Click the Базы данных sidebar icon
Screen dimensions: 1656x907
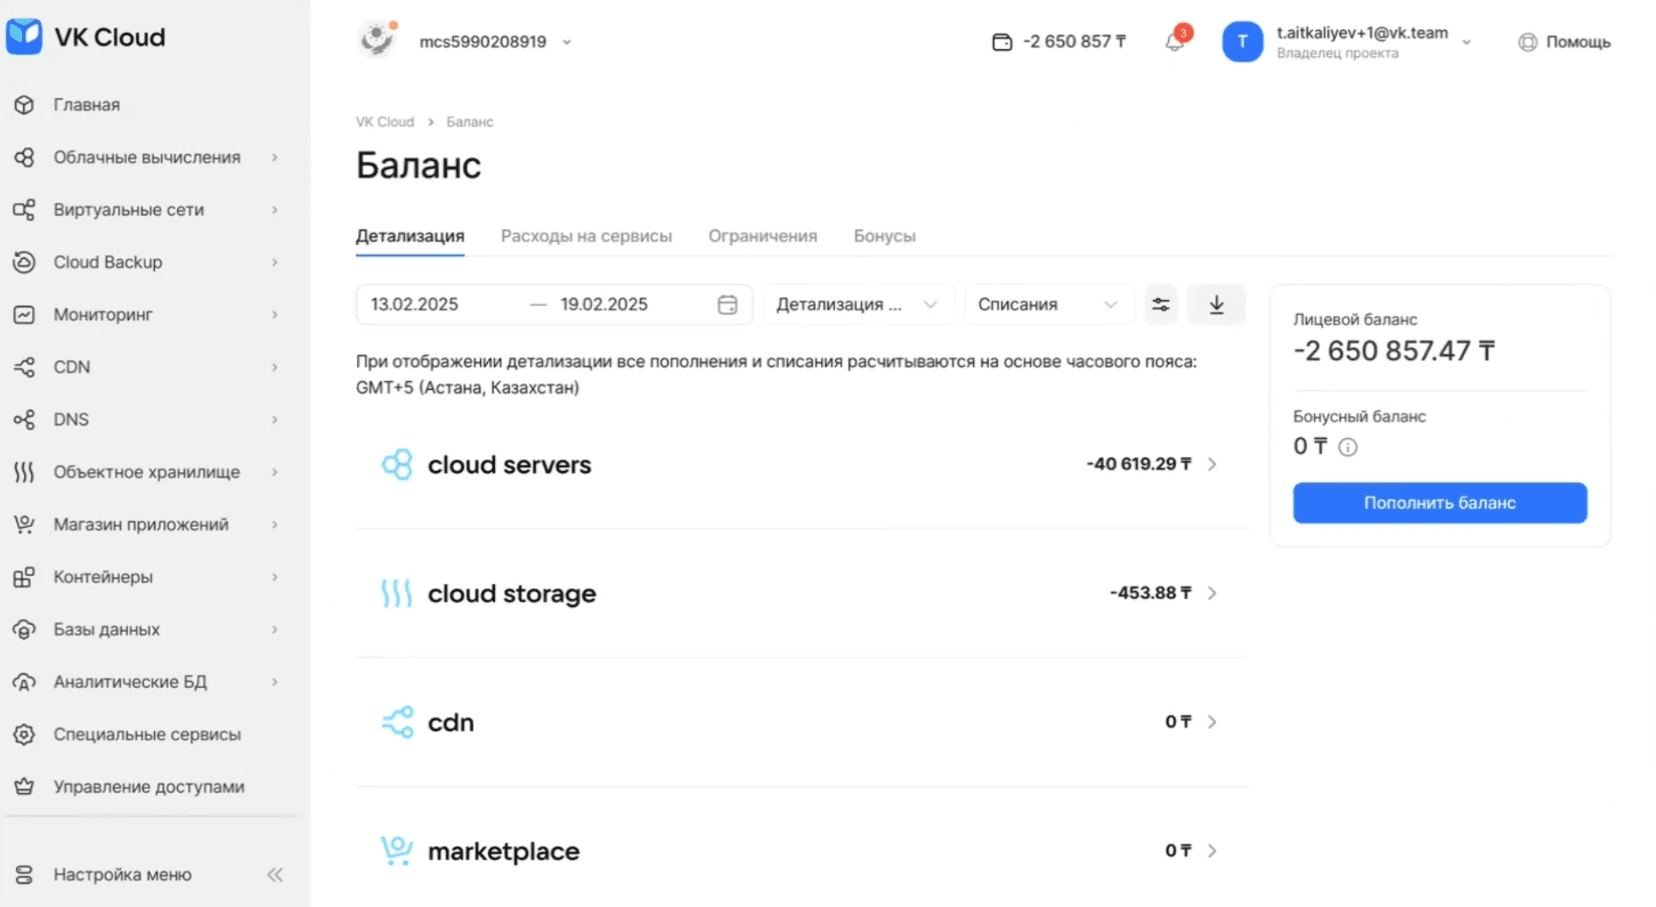point(24,629)
